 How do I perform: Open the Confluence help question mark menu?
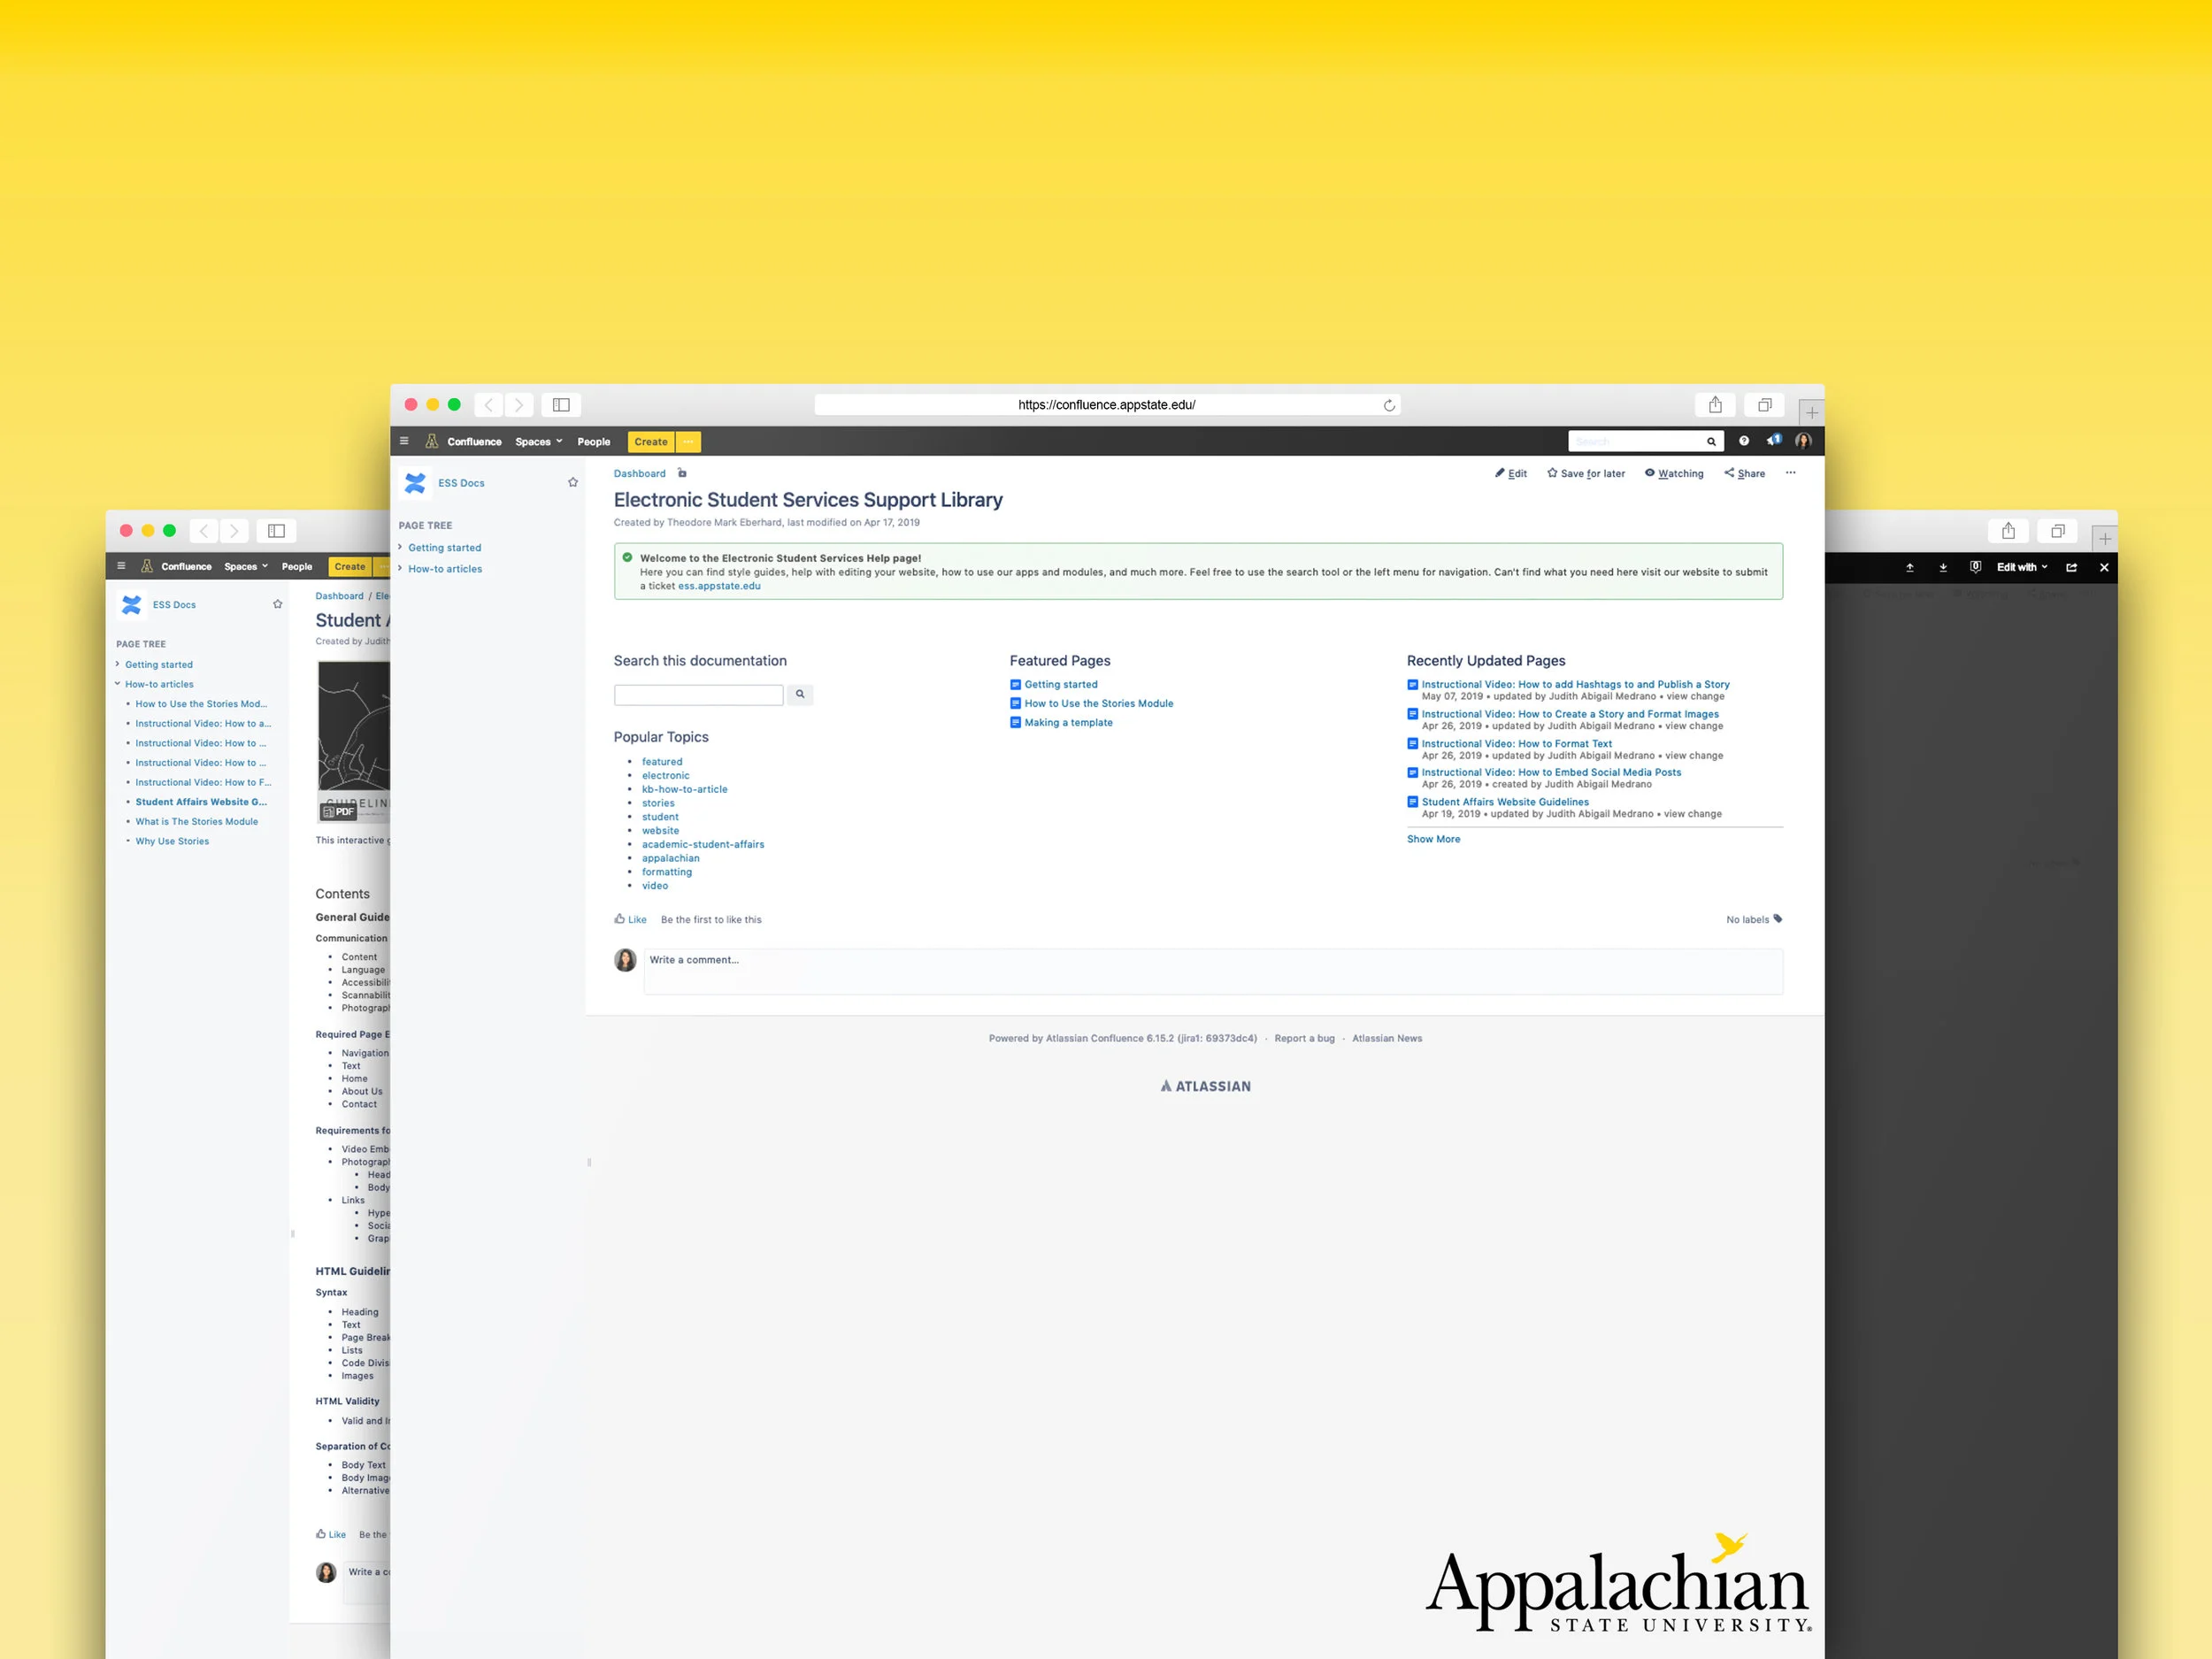(x=1743, y=441)
